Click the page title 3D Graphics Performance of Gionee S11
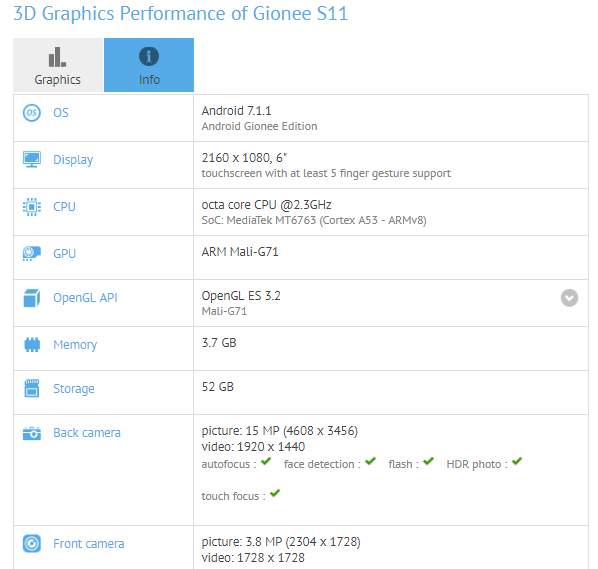The width and height of the screenshot is (598, 569). coord(181,14)
